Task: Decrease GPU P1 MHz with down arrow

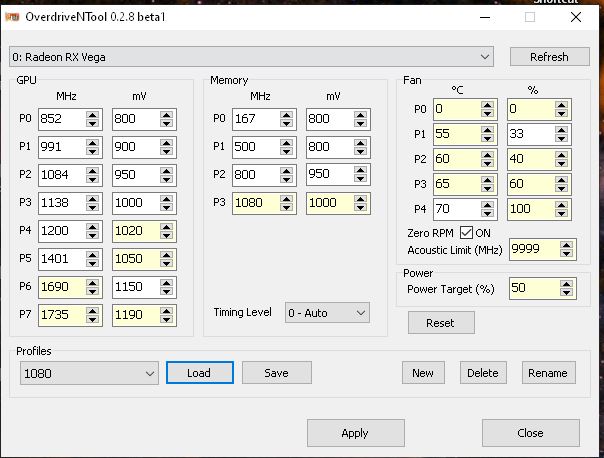Action: [92, 151]
